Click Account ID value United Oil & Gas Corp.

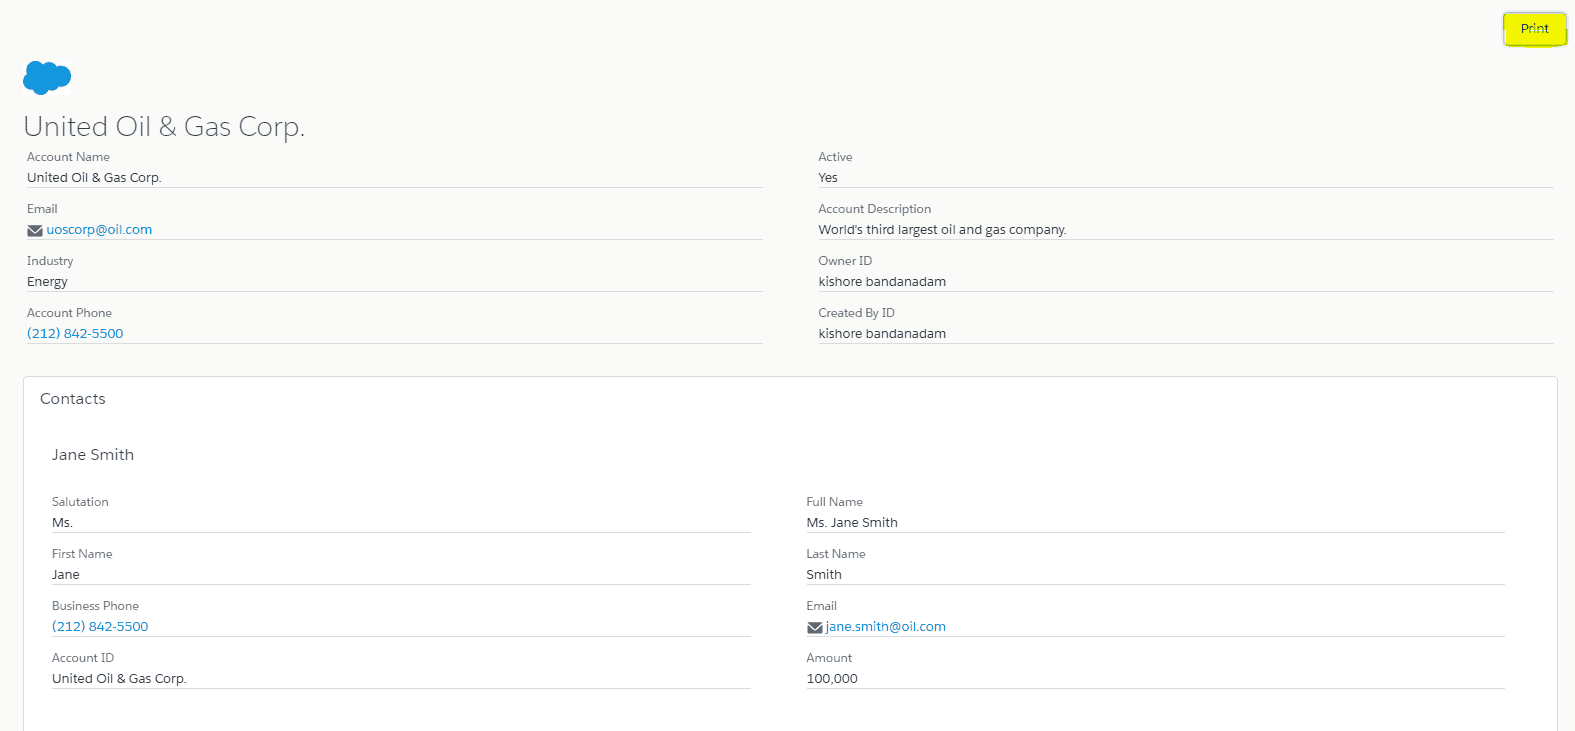[x=119, y=679]
